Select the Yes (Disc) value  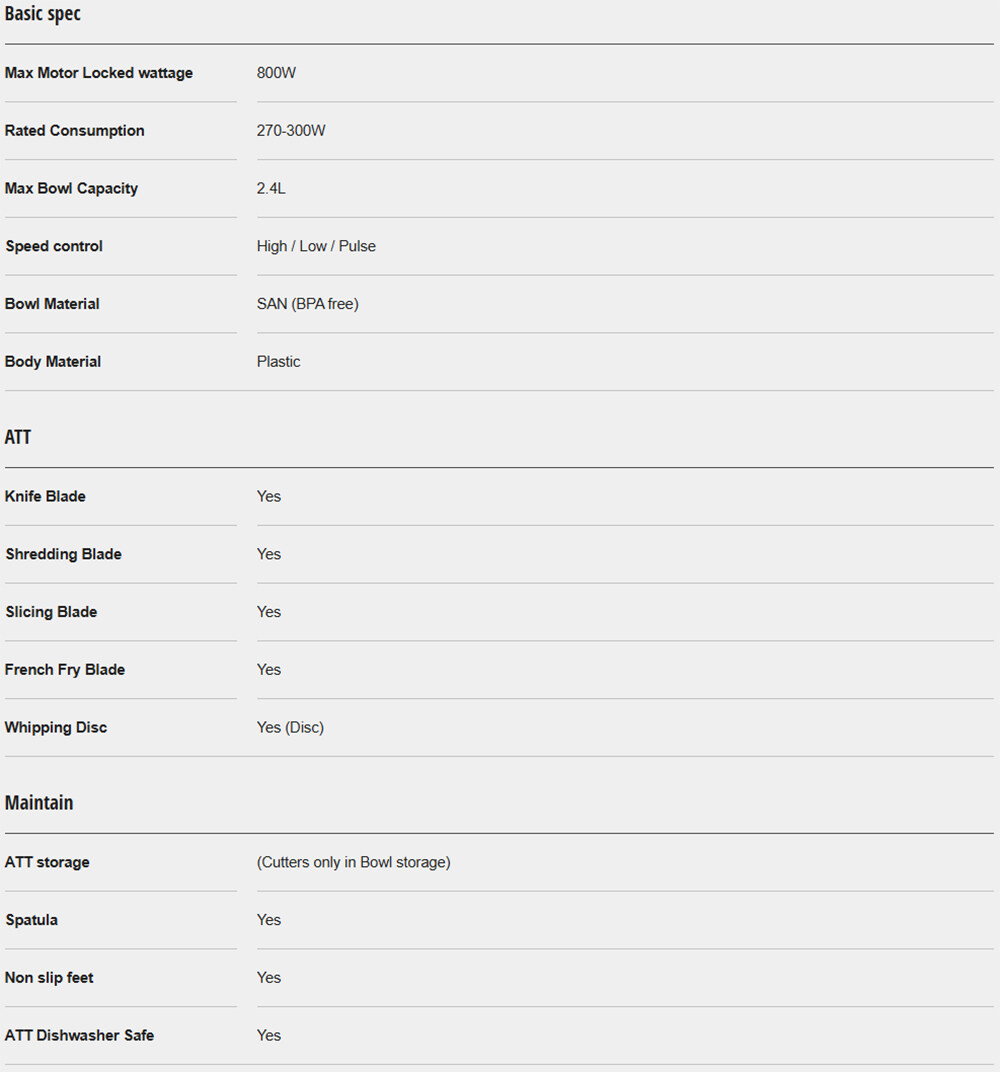coord(290,728)
